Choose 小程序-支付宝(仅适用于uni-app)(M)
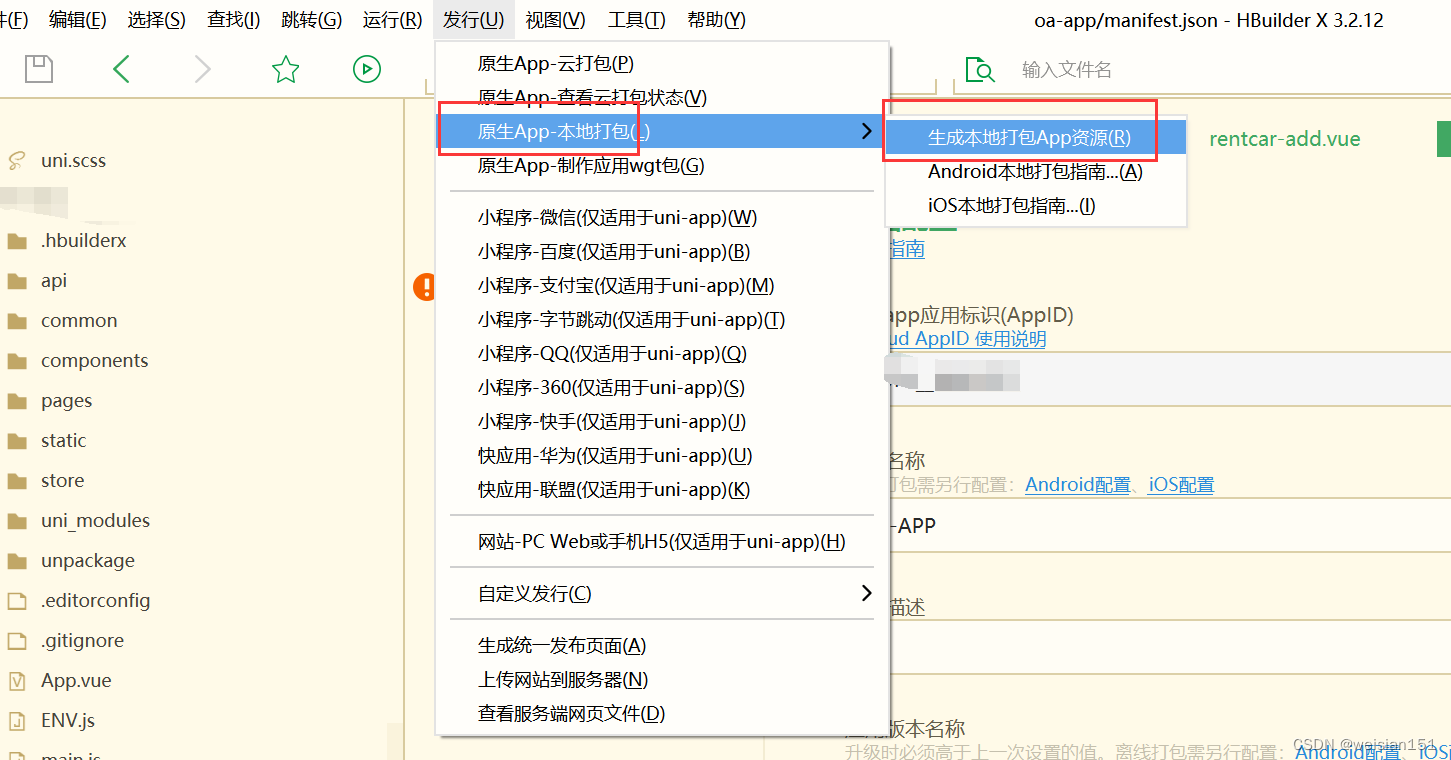 click(x=662, y=286)
